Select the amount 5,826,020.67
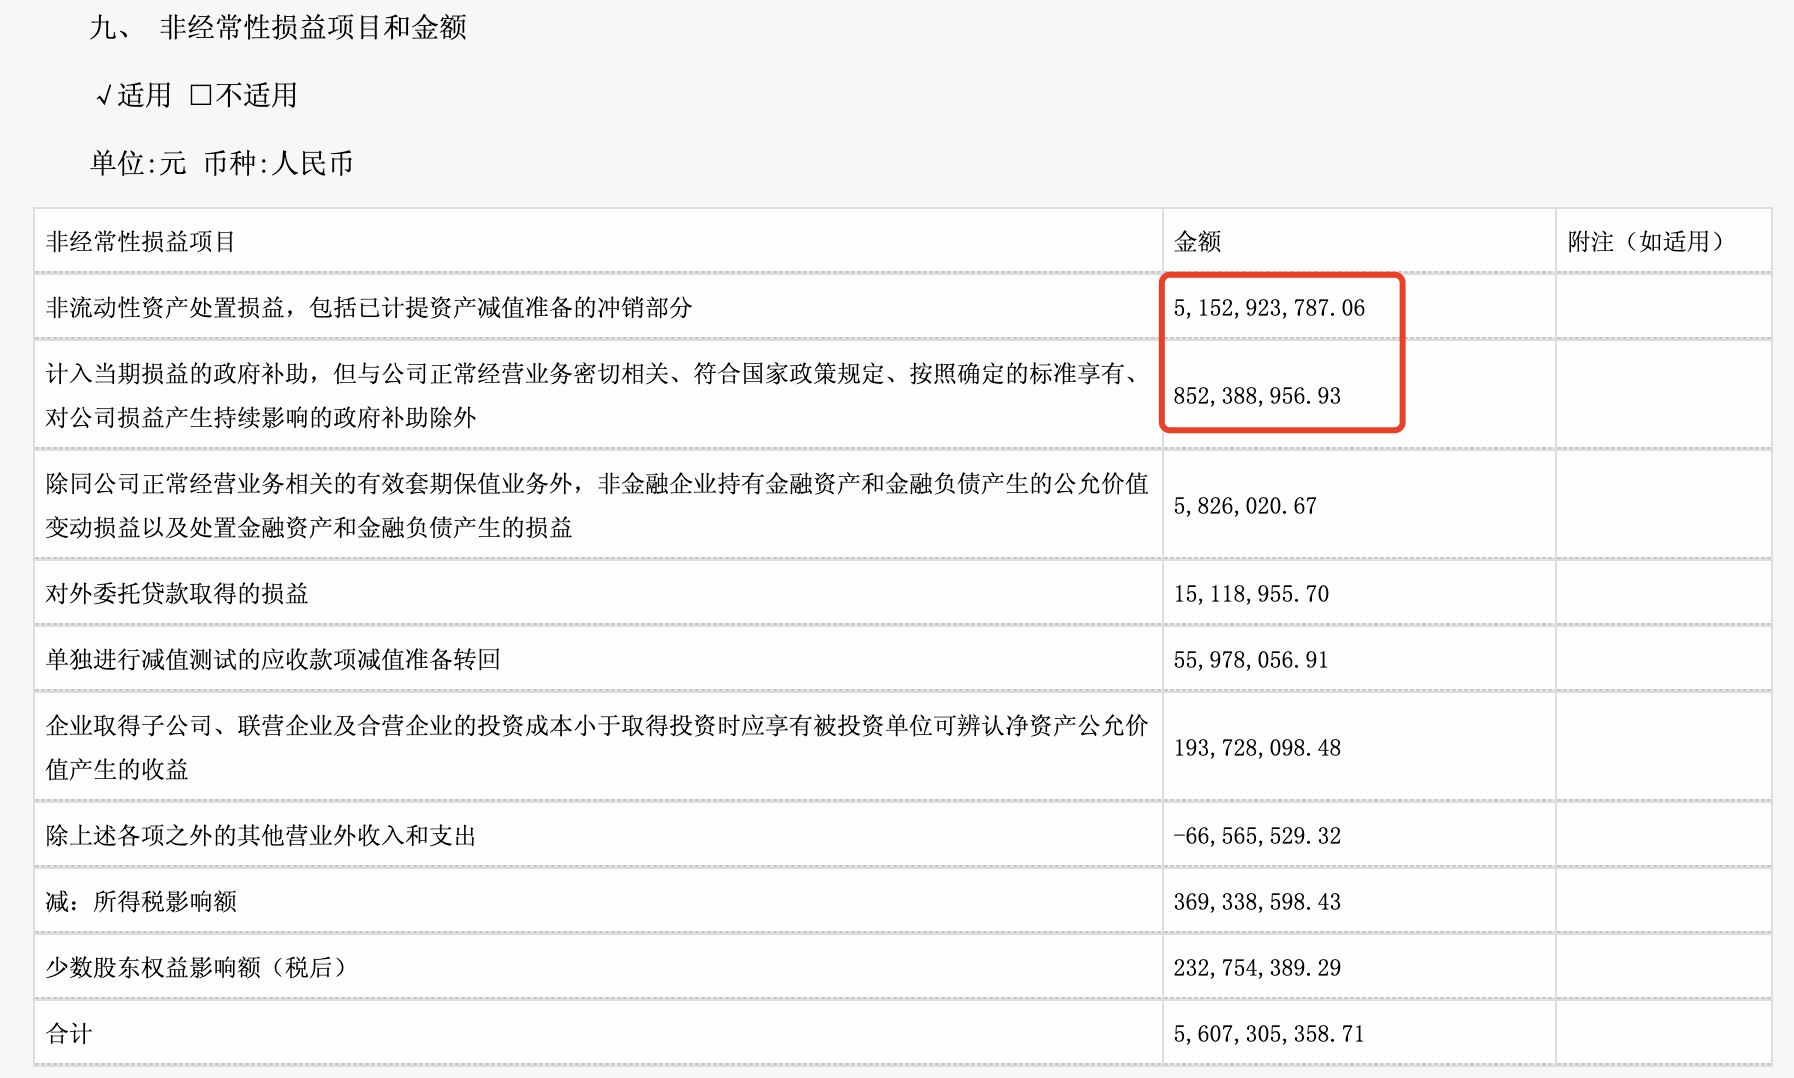The width and height of the screenshot is (1794, 1078). [1245, 505]
